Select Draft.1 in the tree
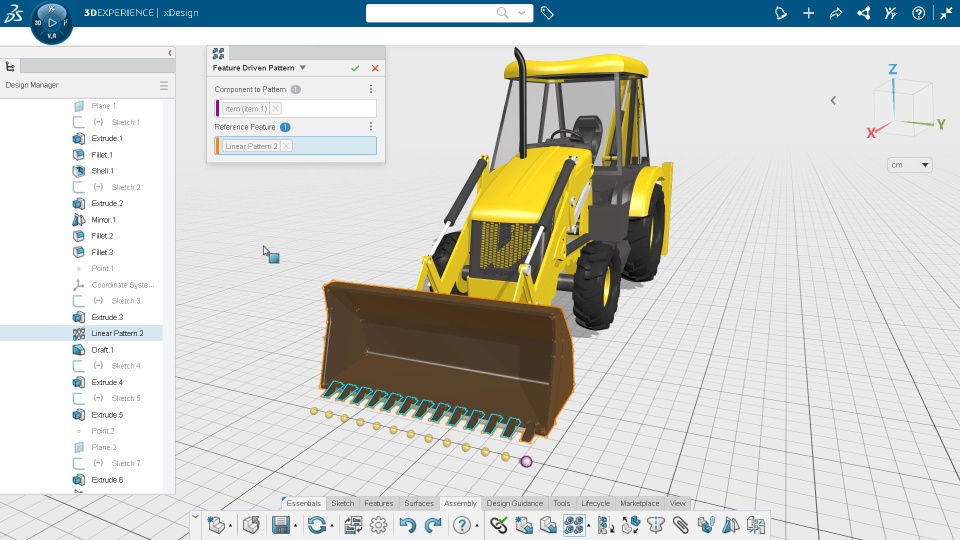The width and height of the screenshot is (960, 540). 102,350
